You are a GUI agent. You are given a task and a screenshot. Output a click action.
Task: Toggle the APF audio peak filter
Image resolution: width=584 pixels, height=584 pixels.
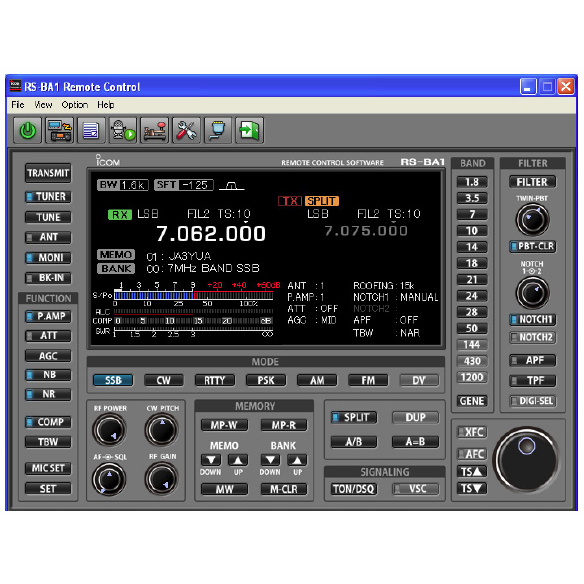tap(533, 360)
